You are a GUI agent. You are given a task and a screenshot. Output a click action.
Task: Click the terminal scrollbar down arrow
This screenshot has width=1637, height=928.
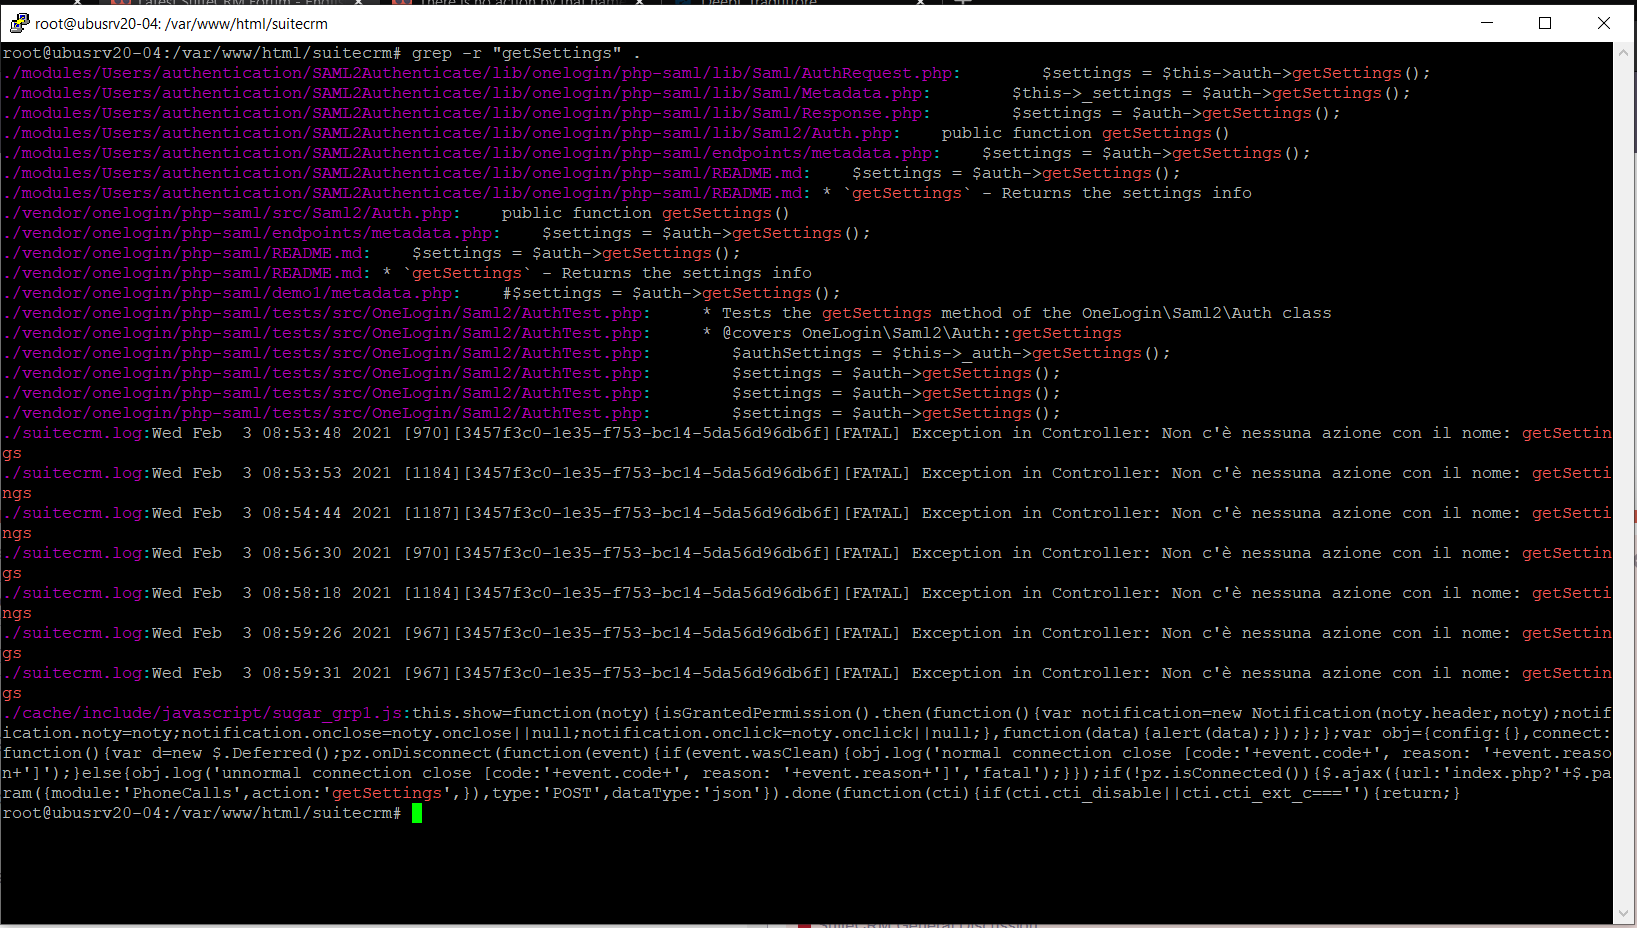tap(1623, 913)
